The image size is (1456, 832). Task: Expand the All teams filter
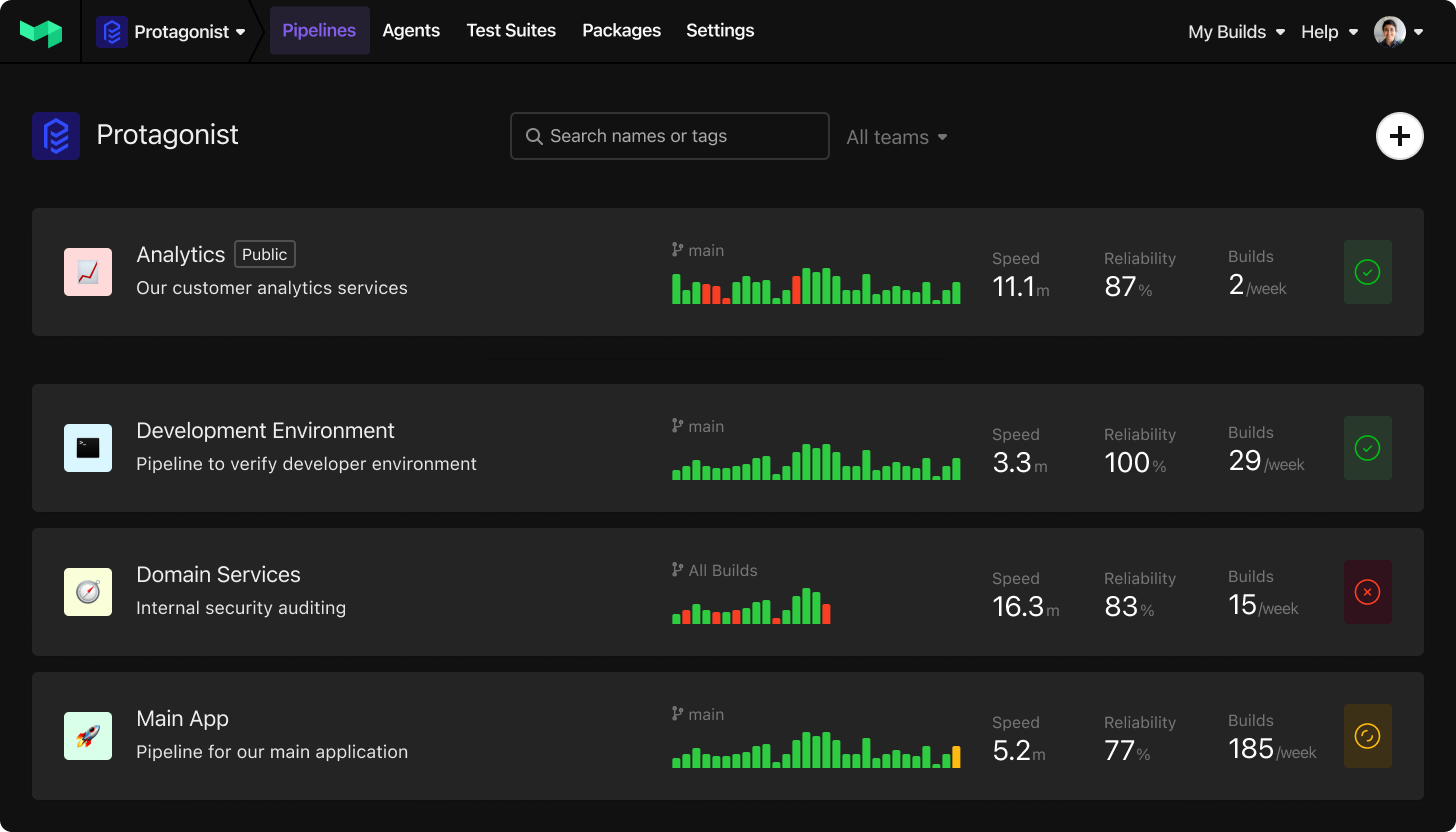coord(896,137)
